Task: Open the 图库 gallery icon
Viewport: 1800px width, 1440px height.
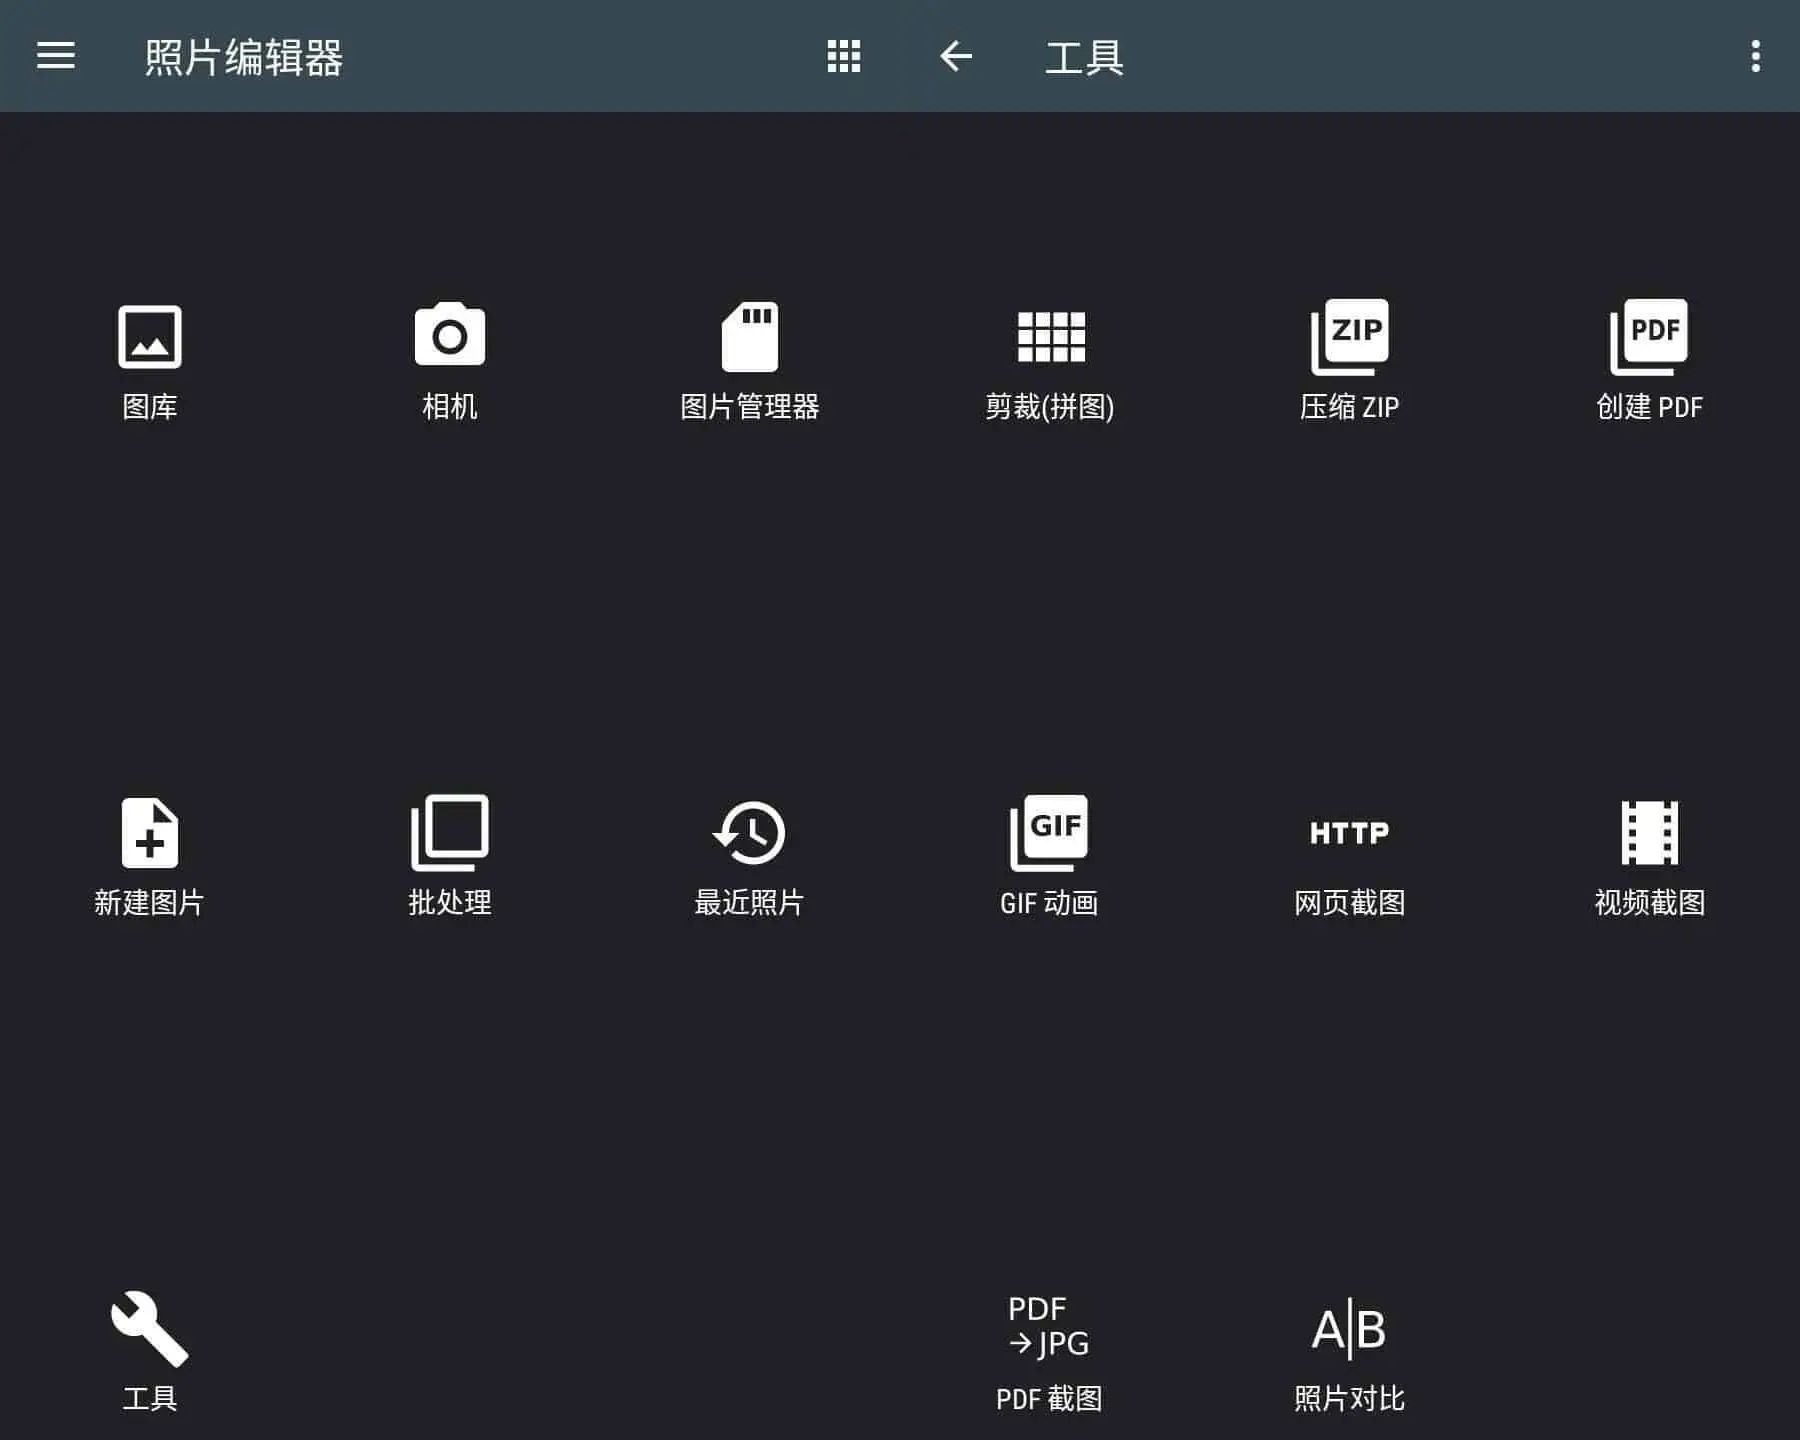Action: tap(150, 336)
